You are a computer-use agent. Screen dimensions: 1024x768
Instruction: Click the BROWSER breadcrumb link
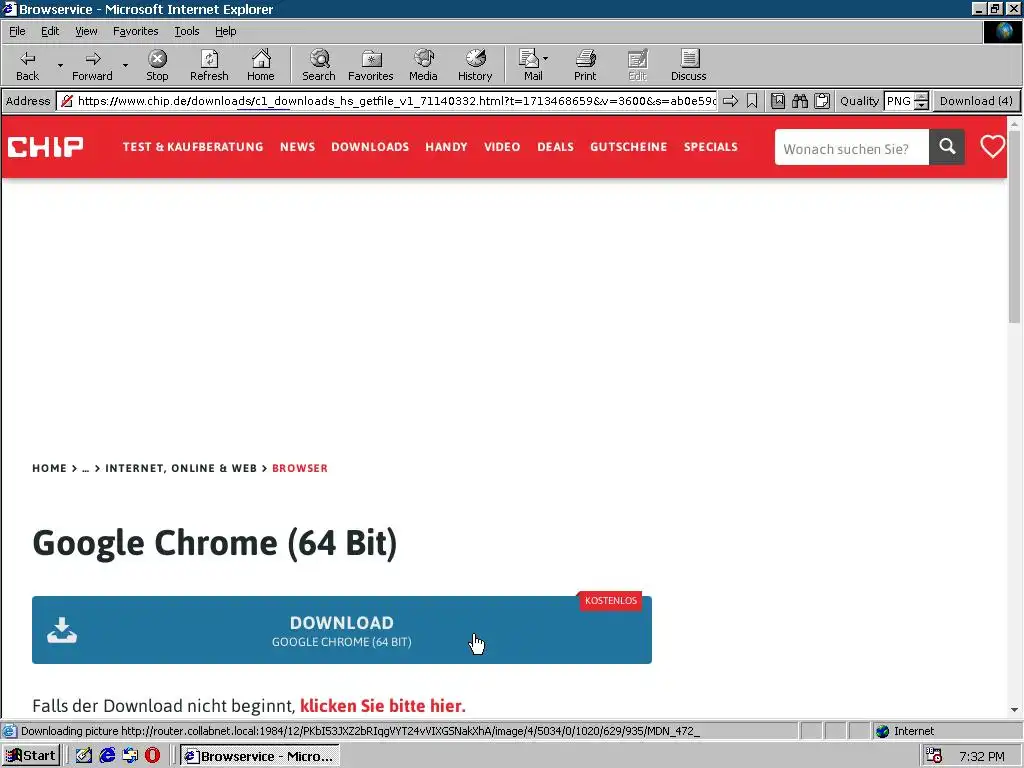point(300,468)
